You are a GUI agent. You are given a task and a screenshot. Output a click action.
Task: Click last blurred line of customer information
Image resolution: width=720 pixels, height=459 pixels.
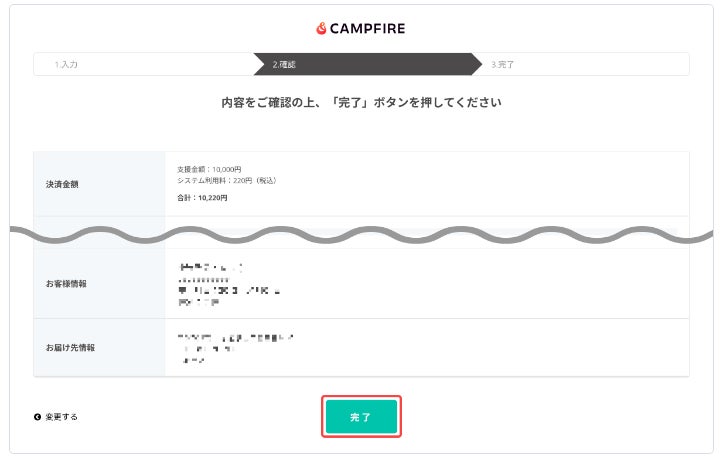(x=198, y=301)
